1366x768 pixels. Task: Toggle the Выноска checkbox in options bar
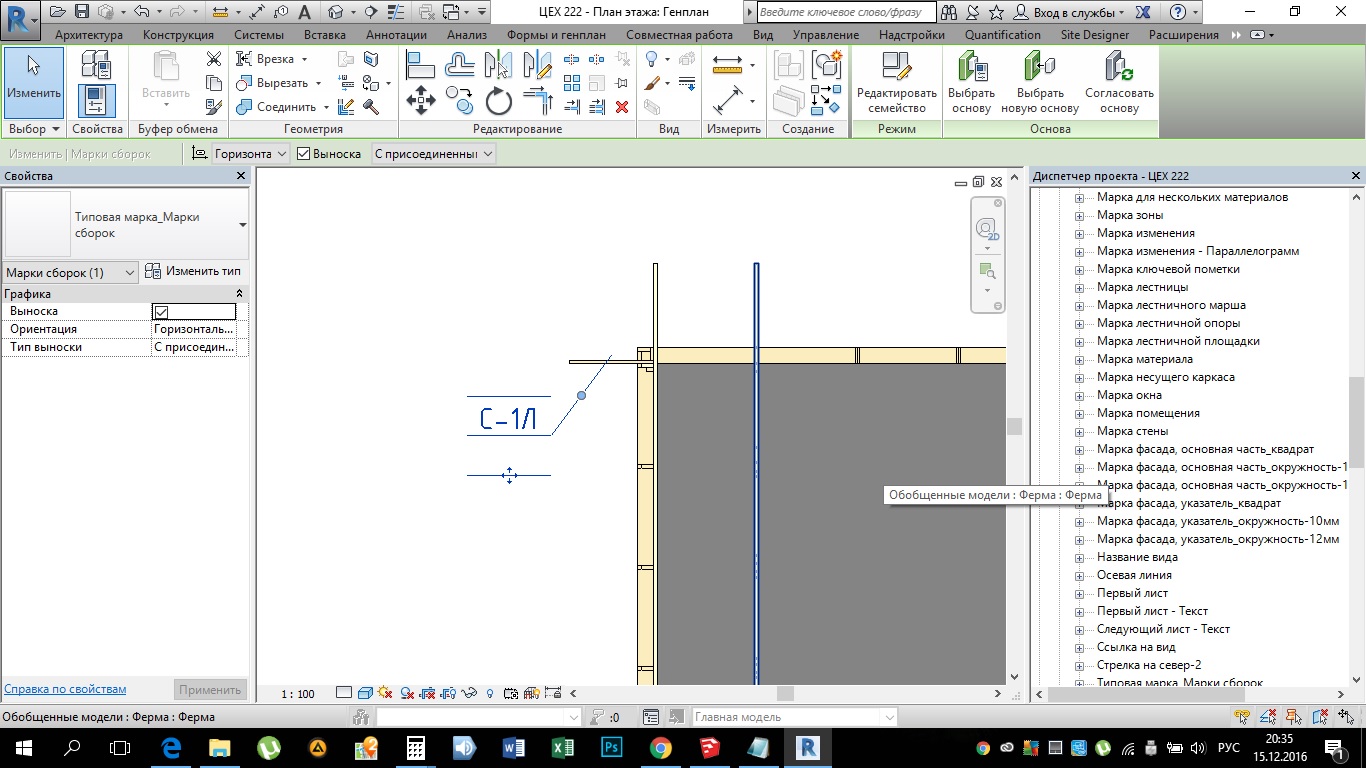pos(304,154)
